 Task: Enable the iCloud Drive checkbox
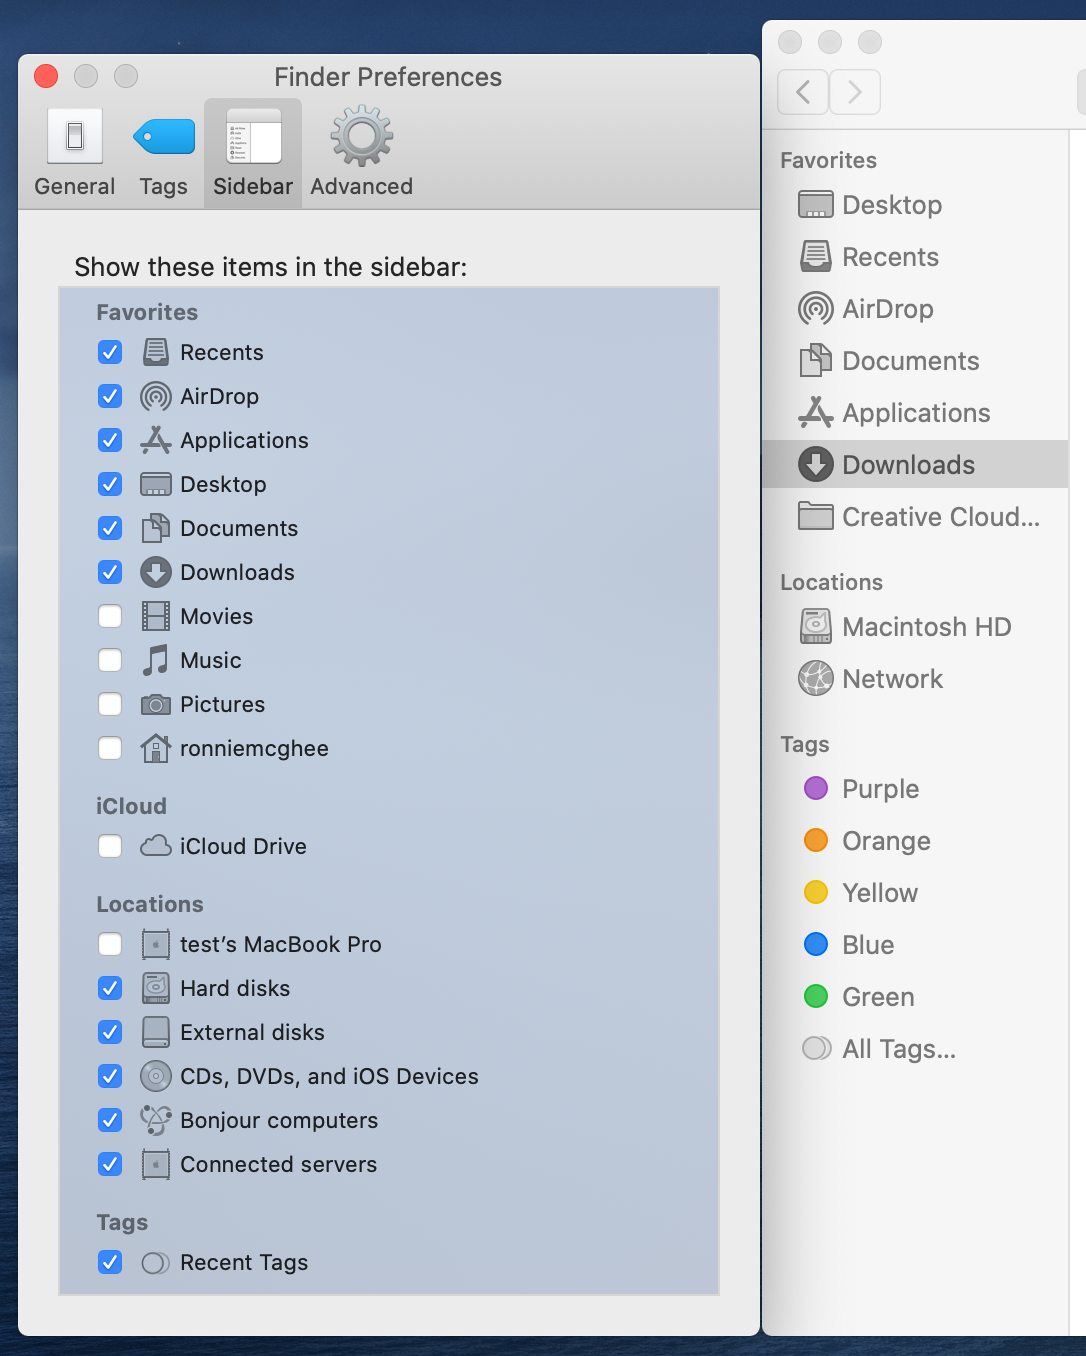(x=110, y=846)
